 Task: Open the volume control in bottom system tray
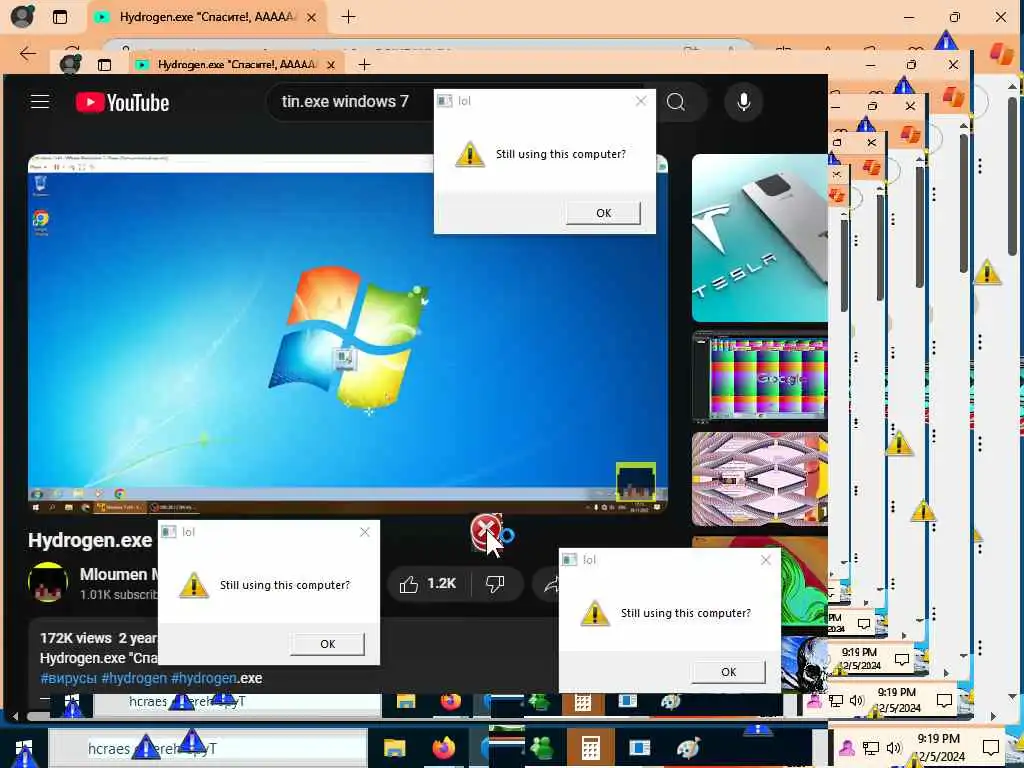(893, 748)
